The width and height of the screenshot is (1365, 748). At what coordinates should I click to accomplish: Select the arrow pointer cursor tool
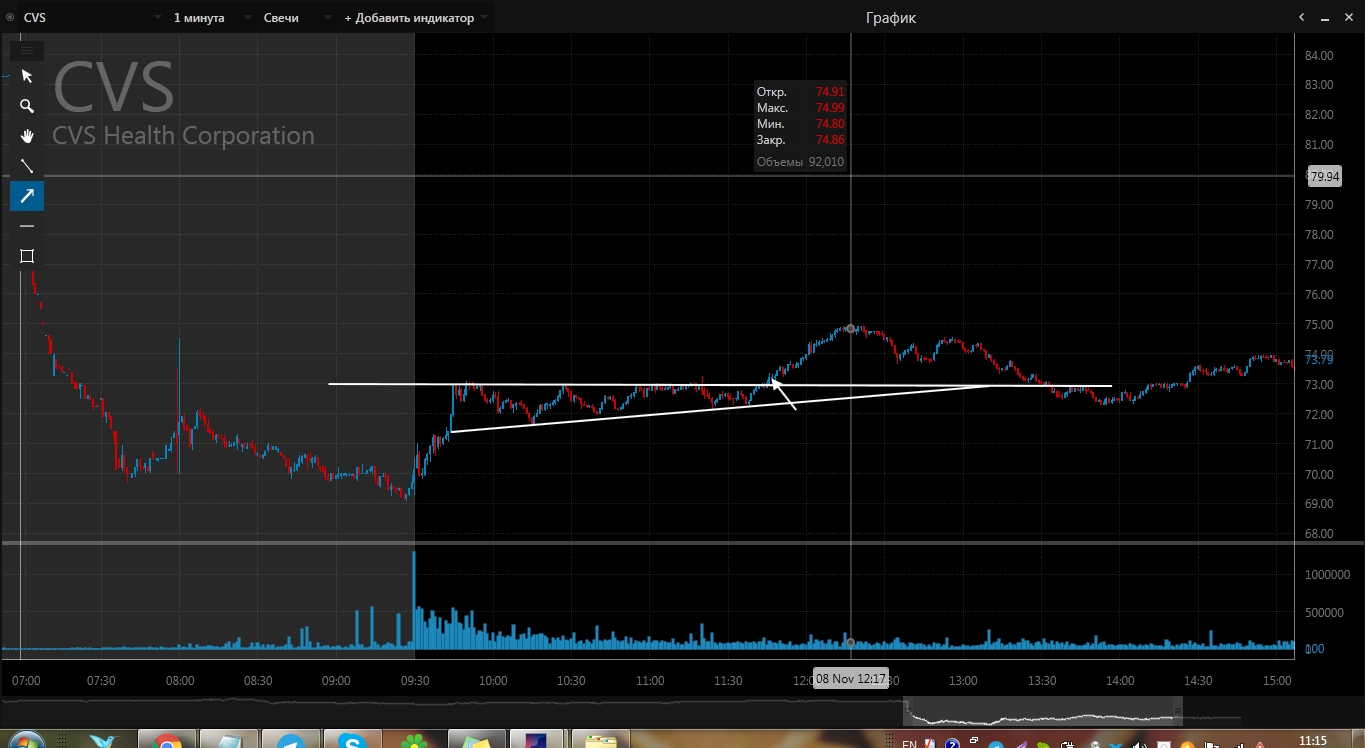pyautogui.click(x=27, y=76)
